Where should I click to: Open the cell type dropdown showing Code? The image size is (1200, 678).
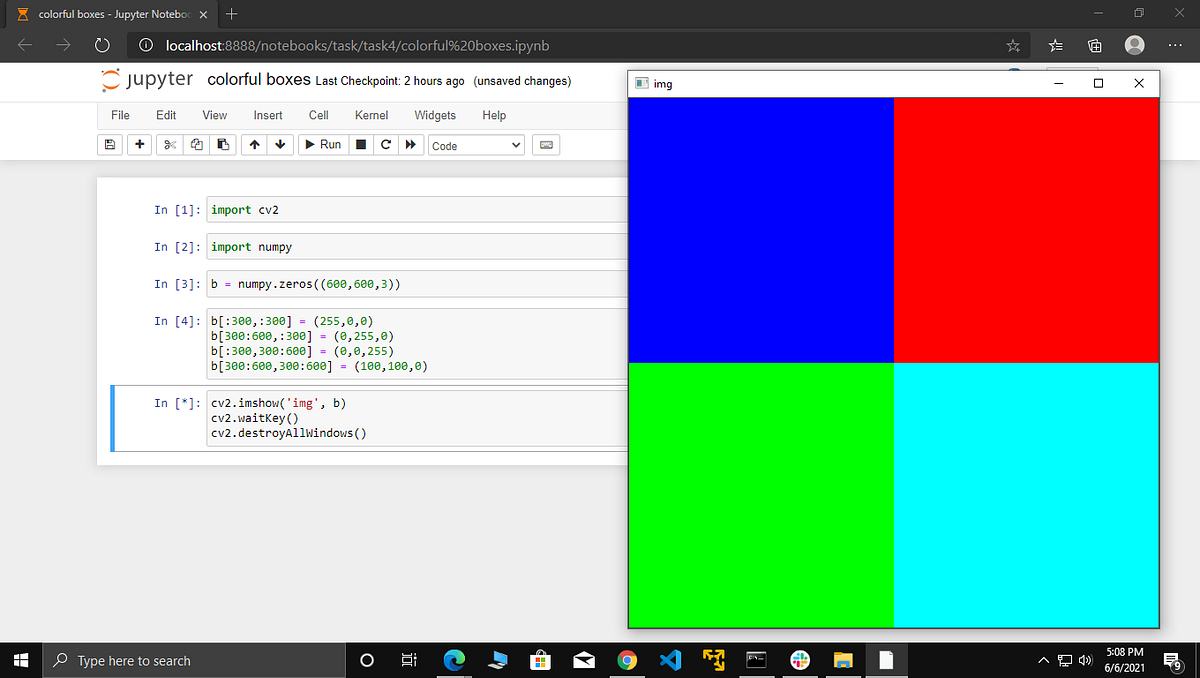(475, 144)
